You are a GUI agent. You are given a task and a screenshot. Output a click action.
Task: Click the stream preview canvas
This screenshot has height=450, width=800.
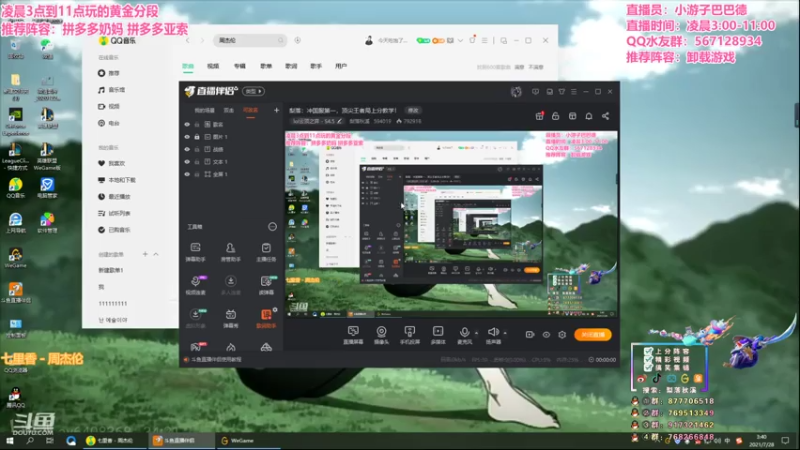click(451, 224)
